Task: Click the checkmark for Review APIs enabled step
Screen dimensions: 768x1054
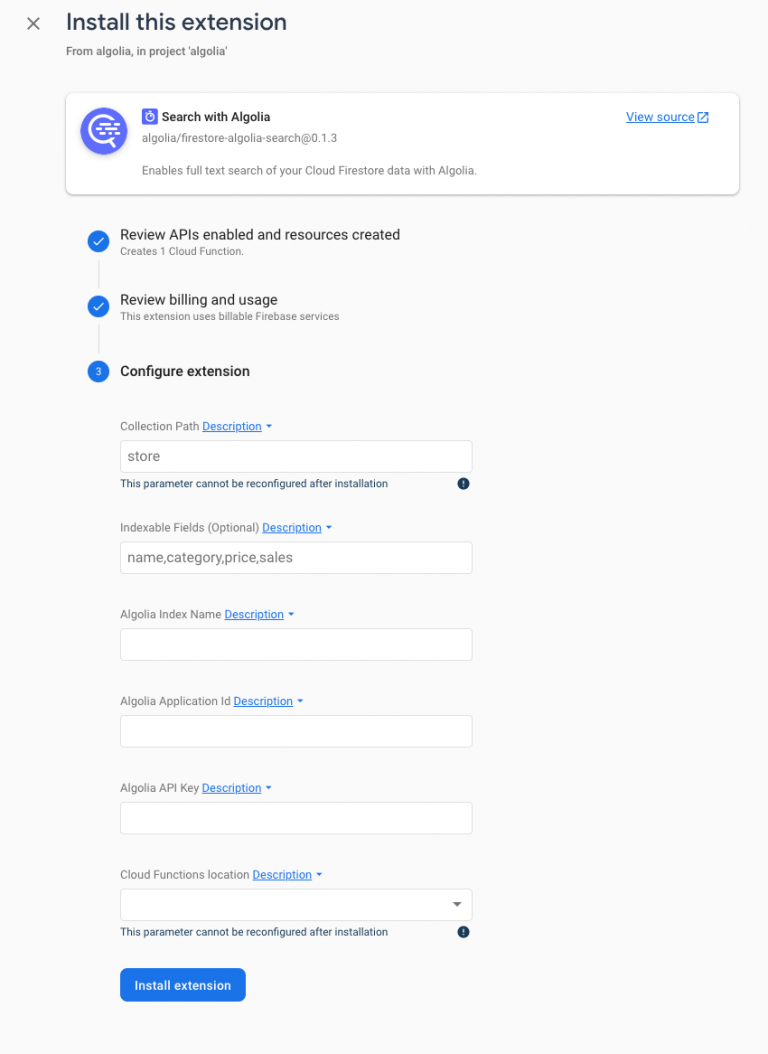Action: (98, 241)
